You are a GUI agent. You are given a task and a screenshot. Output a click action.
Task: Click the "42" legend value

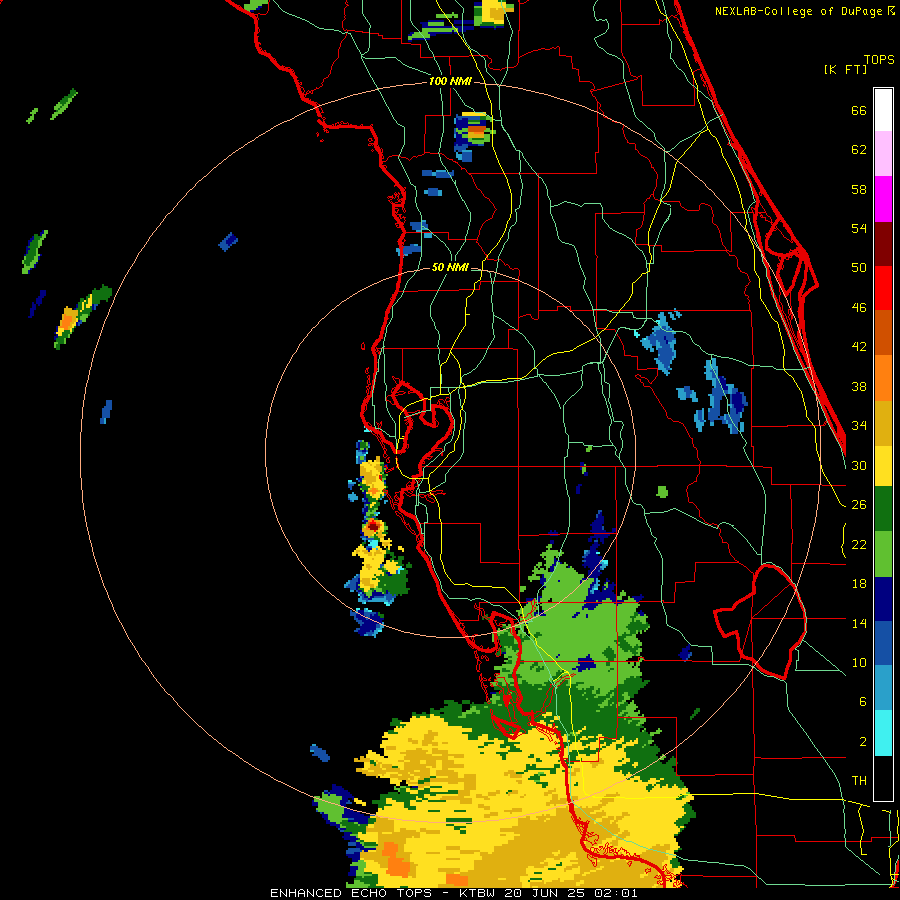coord(859,347)
